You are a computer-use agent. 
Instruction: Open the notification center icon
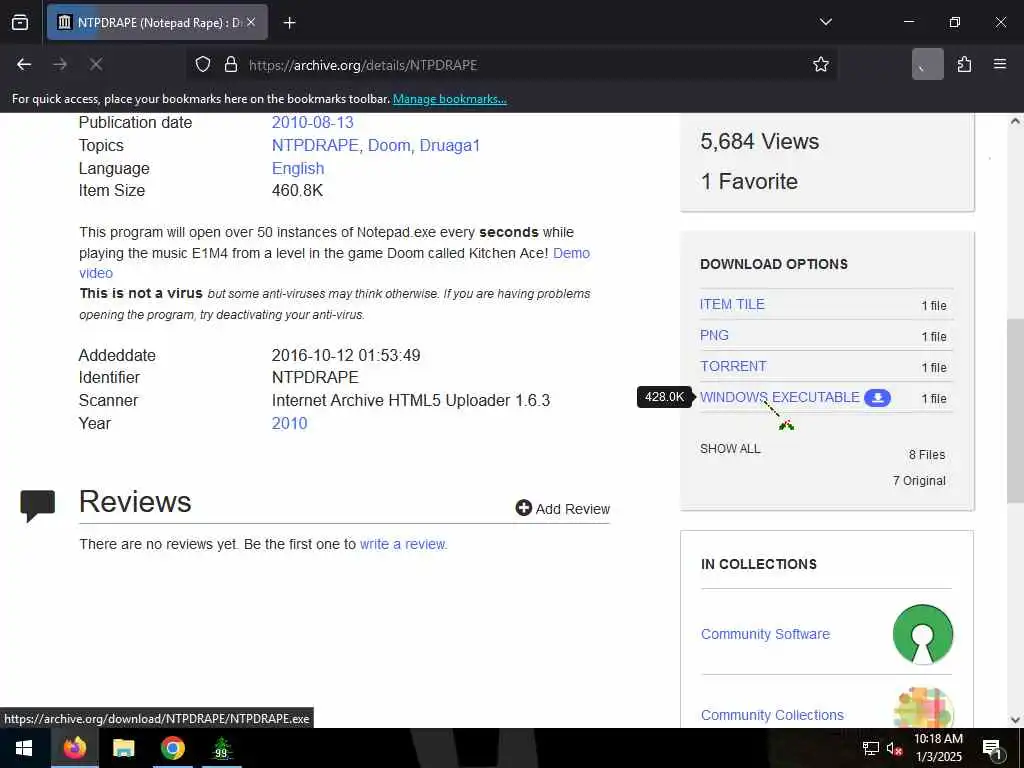tap(993, 748)
